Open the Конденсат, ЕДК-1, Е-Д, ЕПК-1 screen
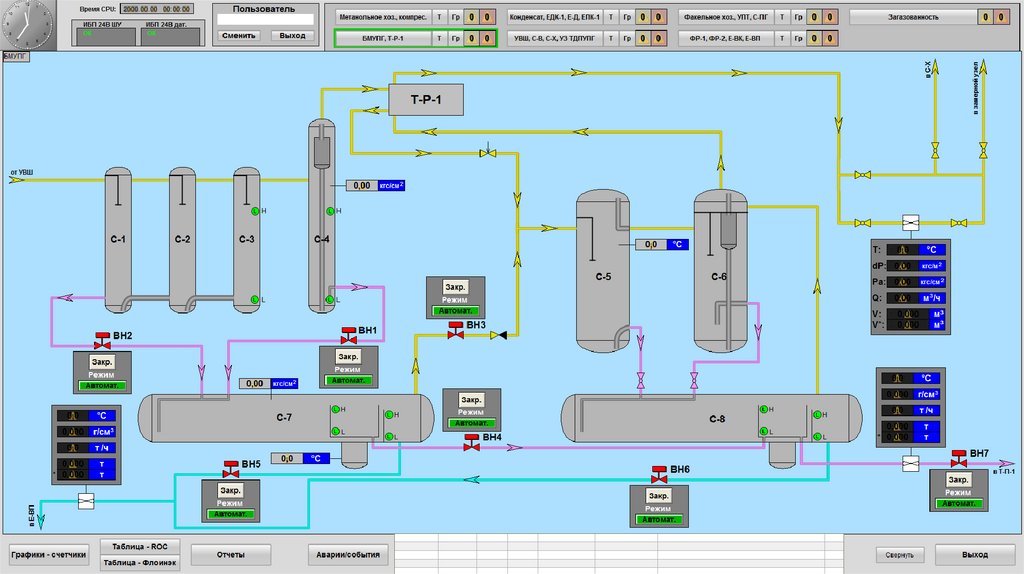1024x574 pixels. 555,17
